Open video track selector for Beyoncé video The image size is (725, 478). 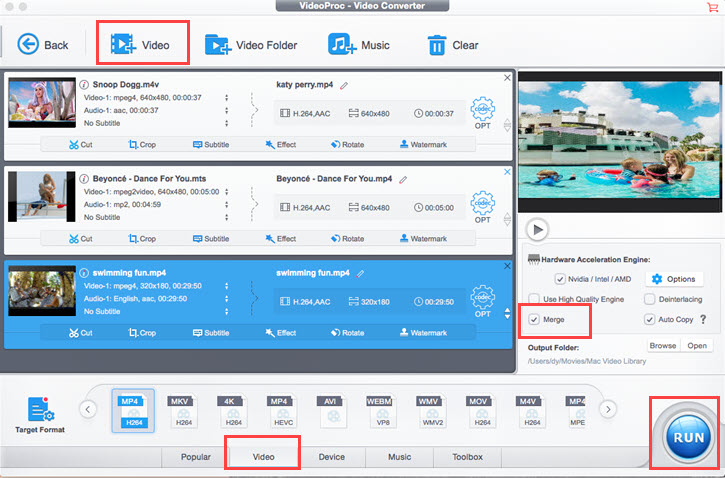click(227, 192)
